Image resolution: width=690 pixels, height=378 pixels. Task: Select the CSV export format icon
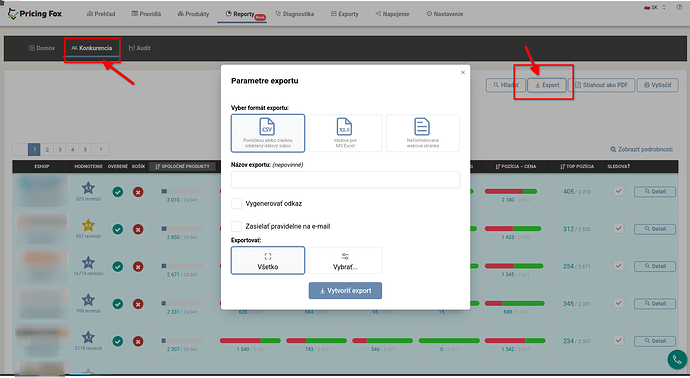pos(268,126)
